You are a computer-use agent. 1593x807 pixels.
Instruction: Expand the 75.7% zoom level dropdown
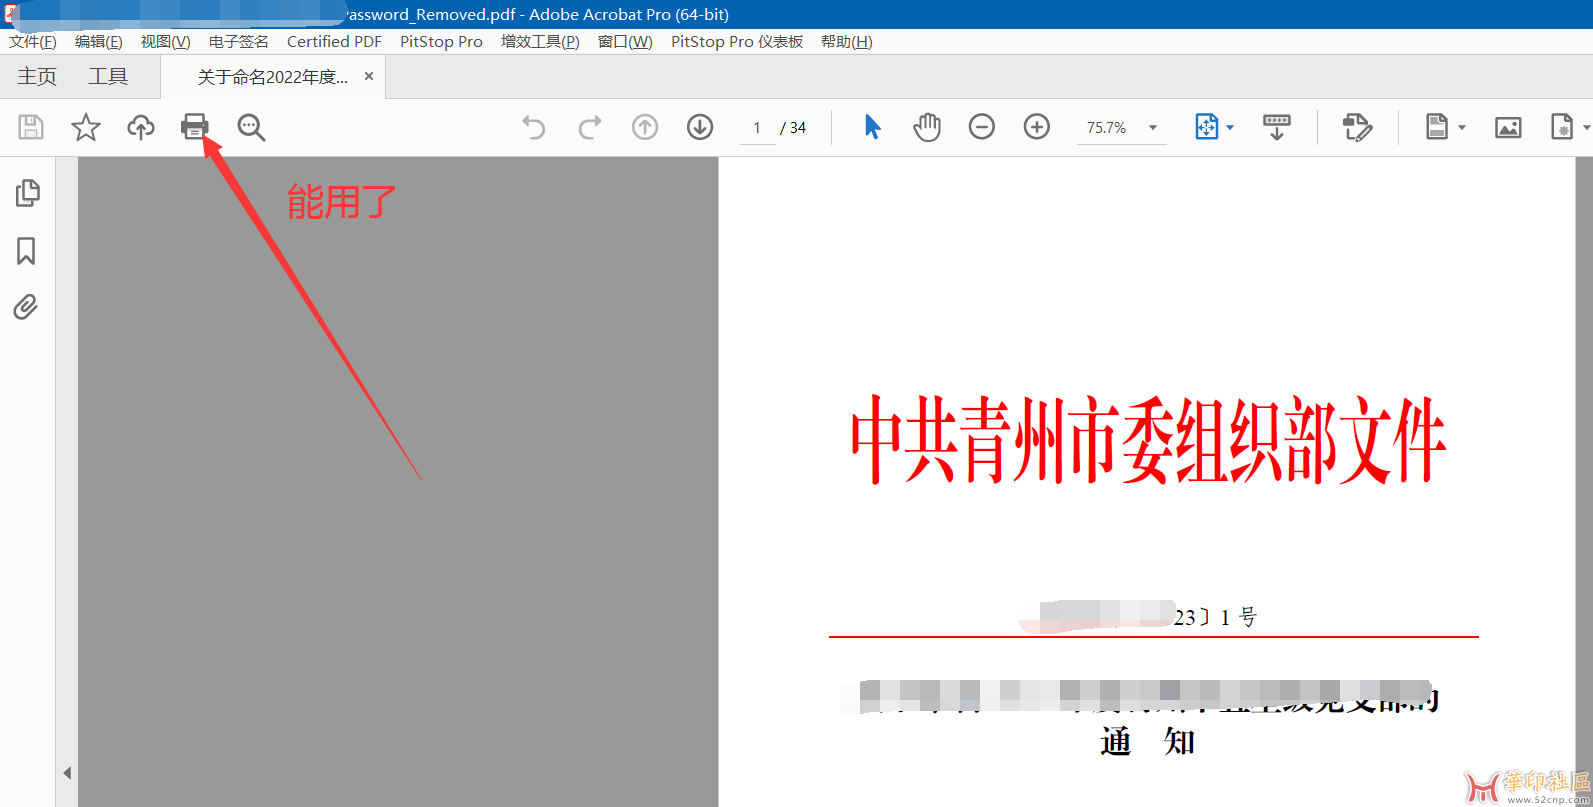tap(1153, 128)
